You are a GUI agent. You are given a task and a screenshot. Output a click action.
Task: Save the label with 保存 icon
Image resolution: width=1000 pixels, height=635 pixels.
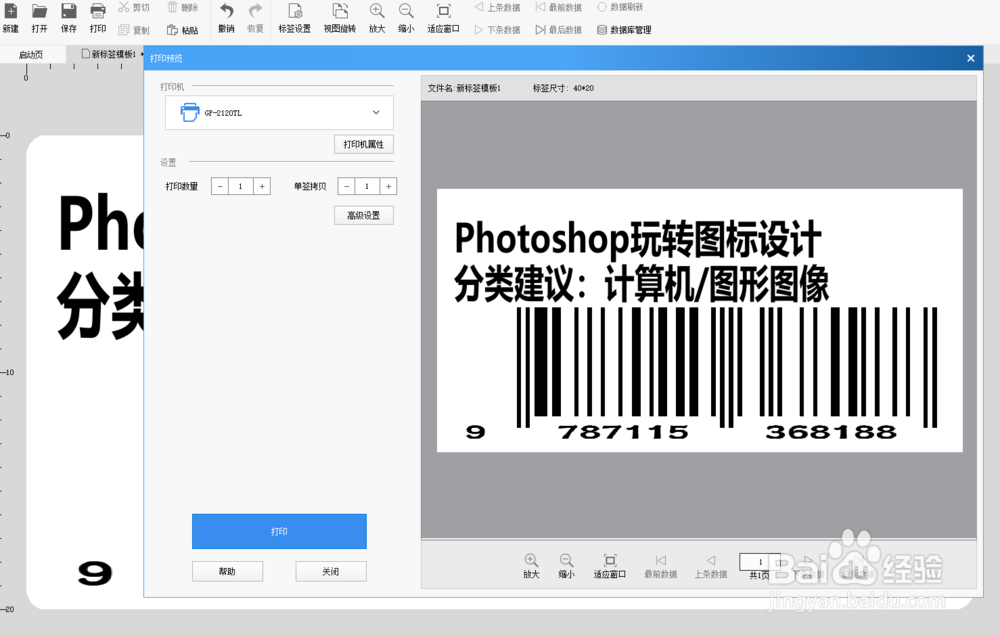[69, 18]
